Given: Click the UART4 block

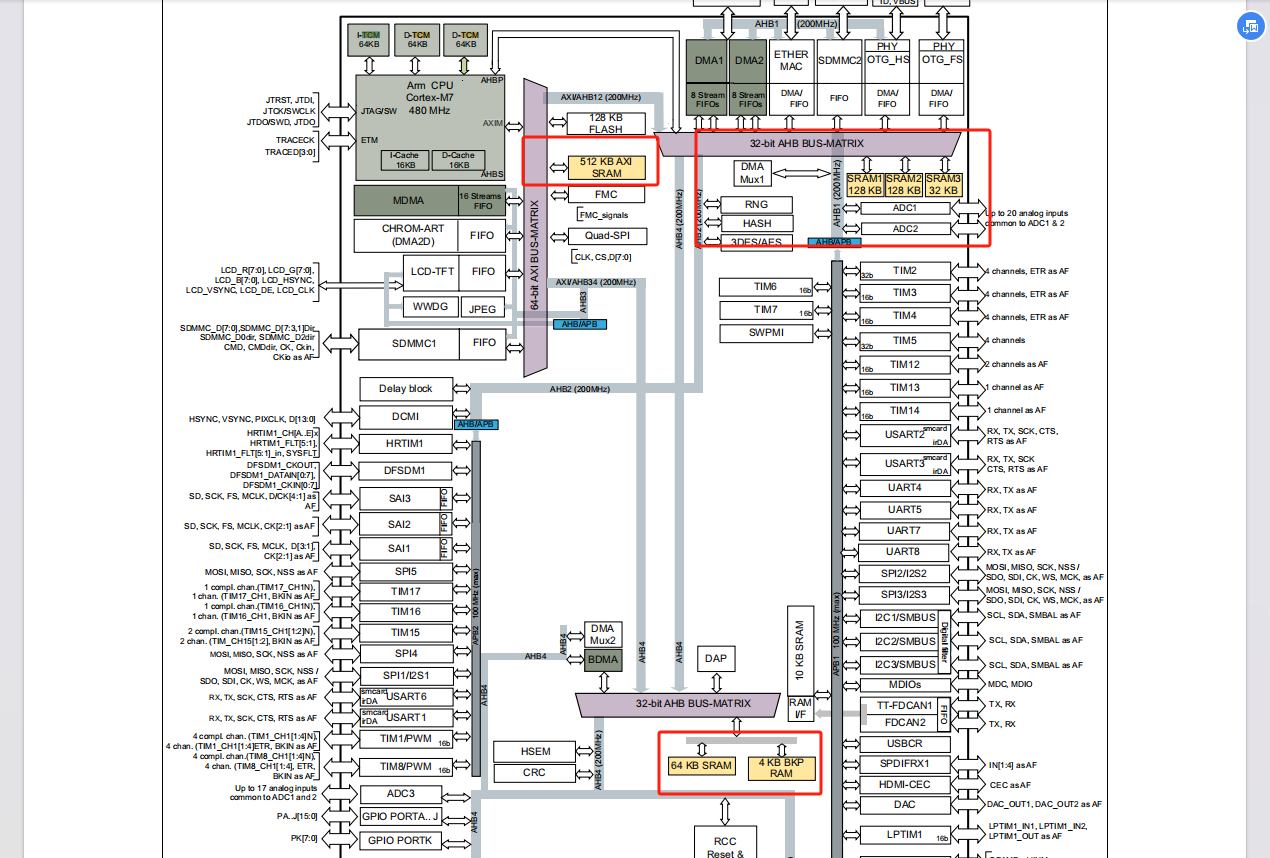Looking at the screenshot, I should [x=905, y=488].
